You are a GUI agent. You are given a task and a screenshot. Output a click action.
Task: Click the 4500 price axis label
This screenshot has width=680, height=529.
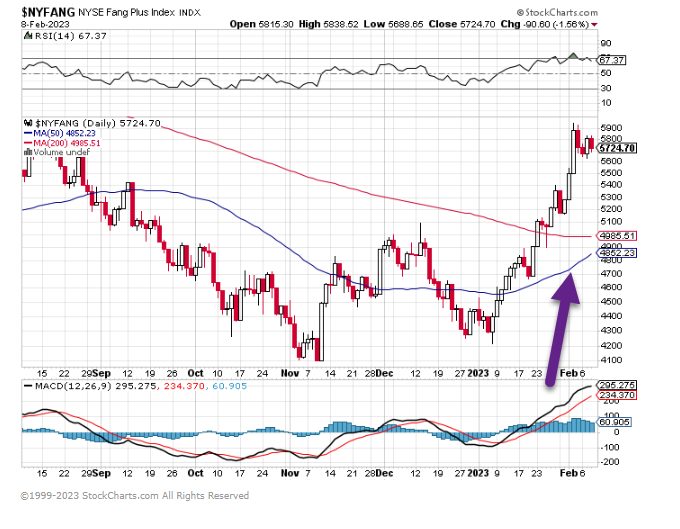(x=611, y=301)
